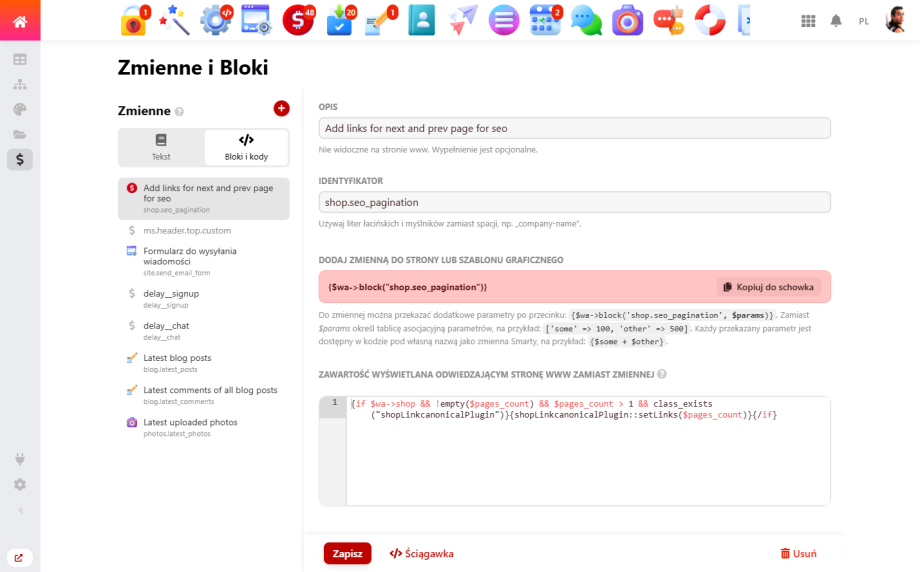Open the external link icon at sidebar bottom

pos(19,558)
